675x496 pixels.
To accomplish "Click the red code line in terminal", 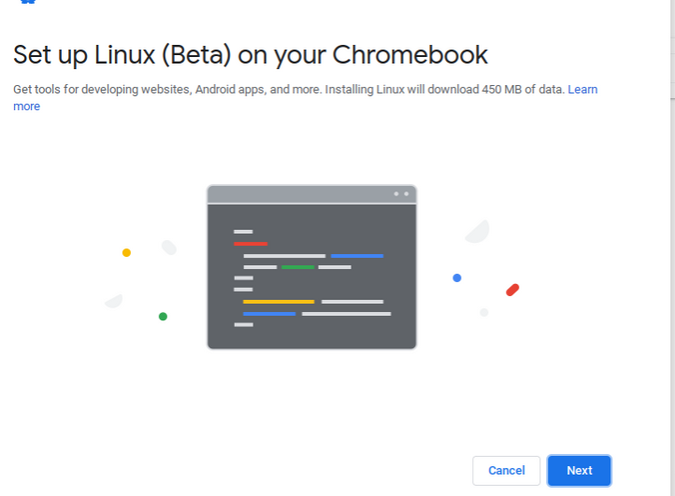I will click(250, 243).
